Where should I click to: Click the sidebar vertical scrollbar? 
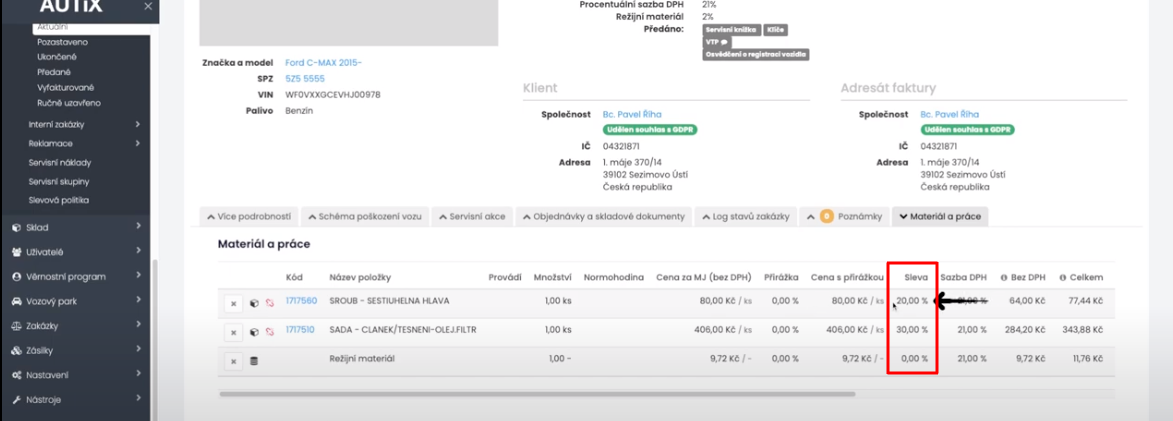154,340
